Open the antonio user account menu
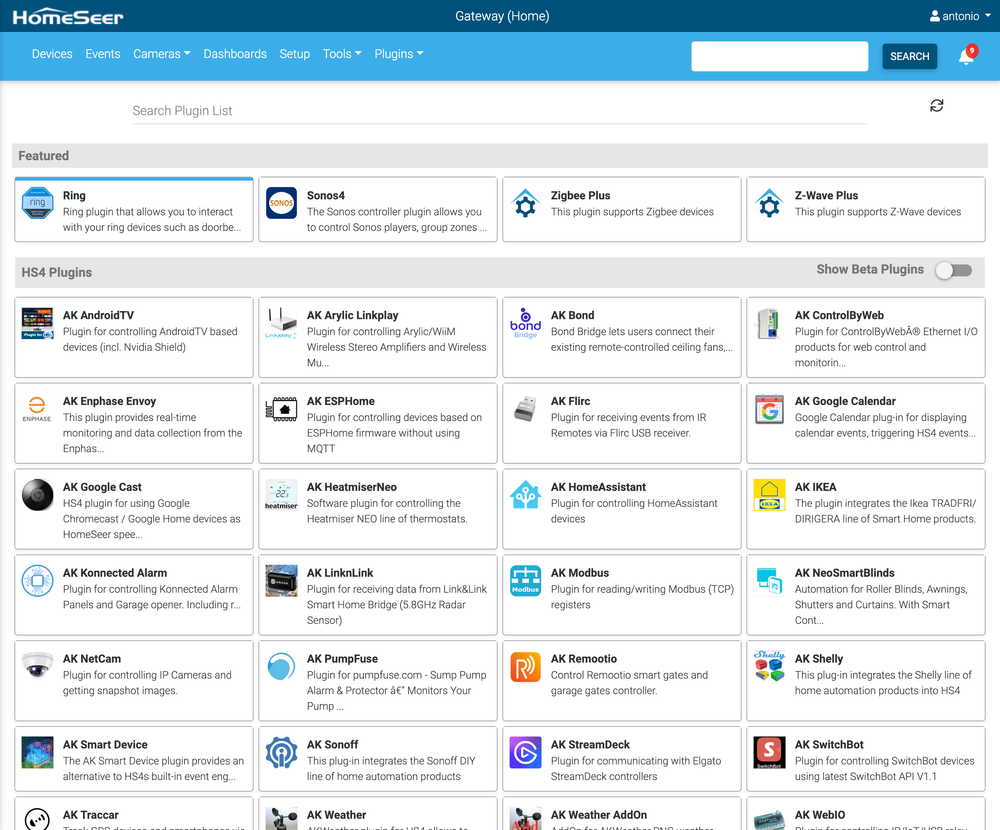1000x830 pixels. point(960,16)
